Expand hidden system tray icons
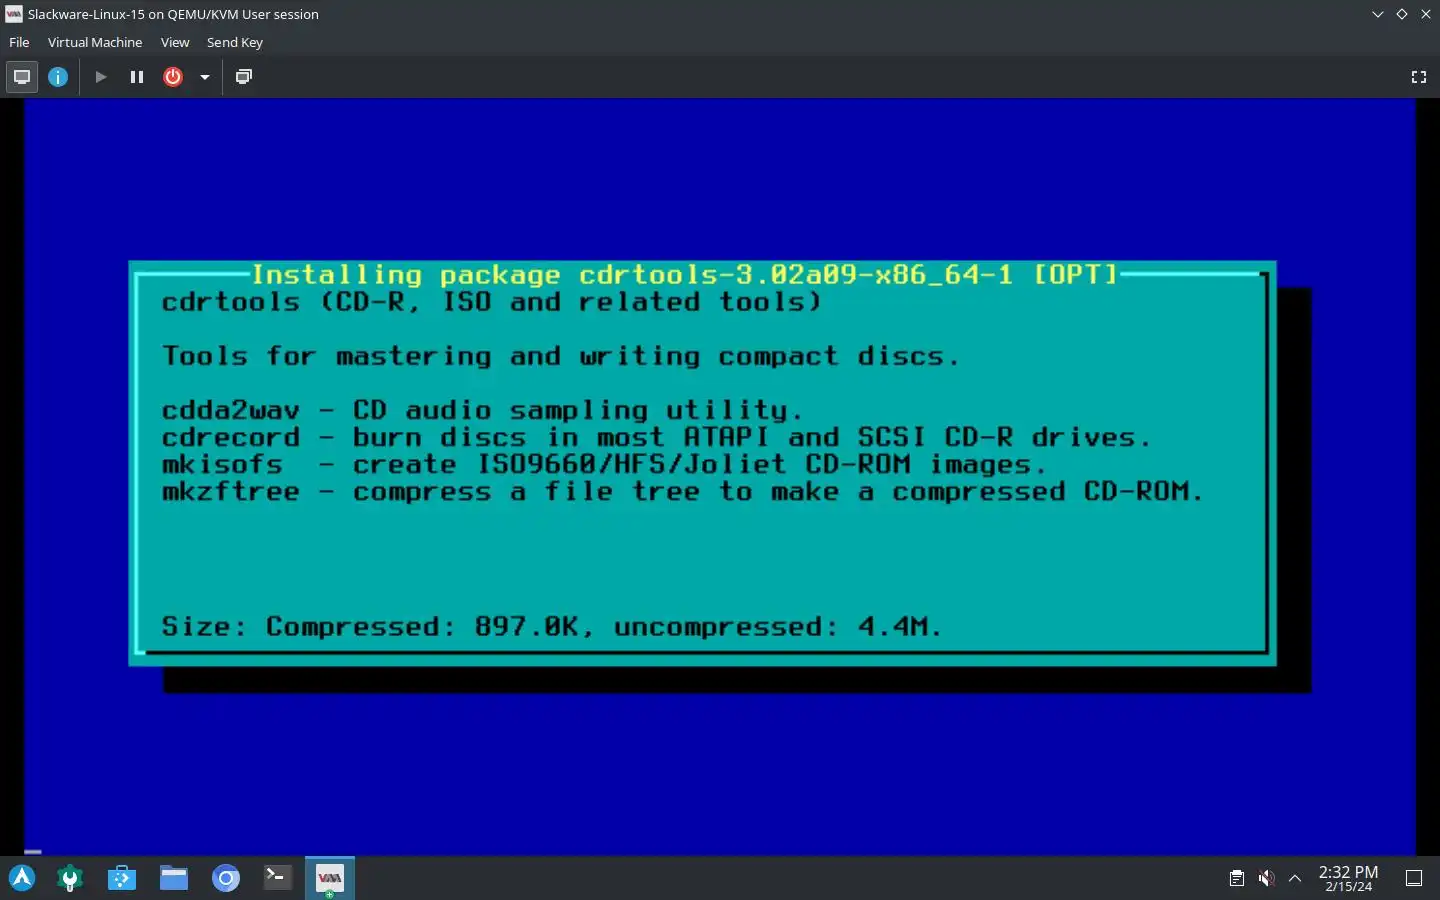Viewport: 1440px width, 900px height. coord(1295,878)
